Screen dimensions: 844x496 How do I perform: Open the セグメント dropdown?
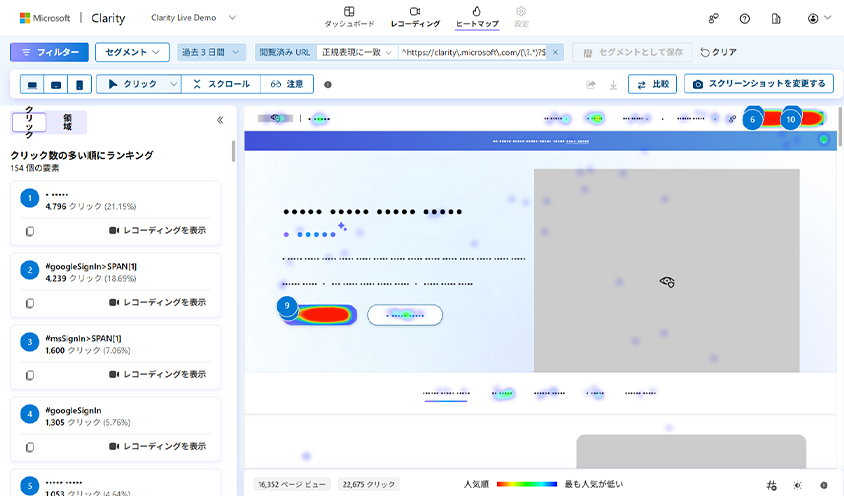pos(132,52)
